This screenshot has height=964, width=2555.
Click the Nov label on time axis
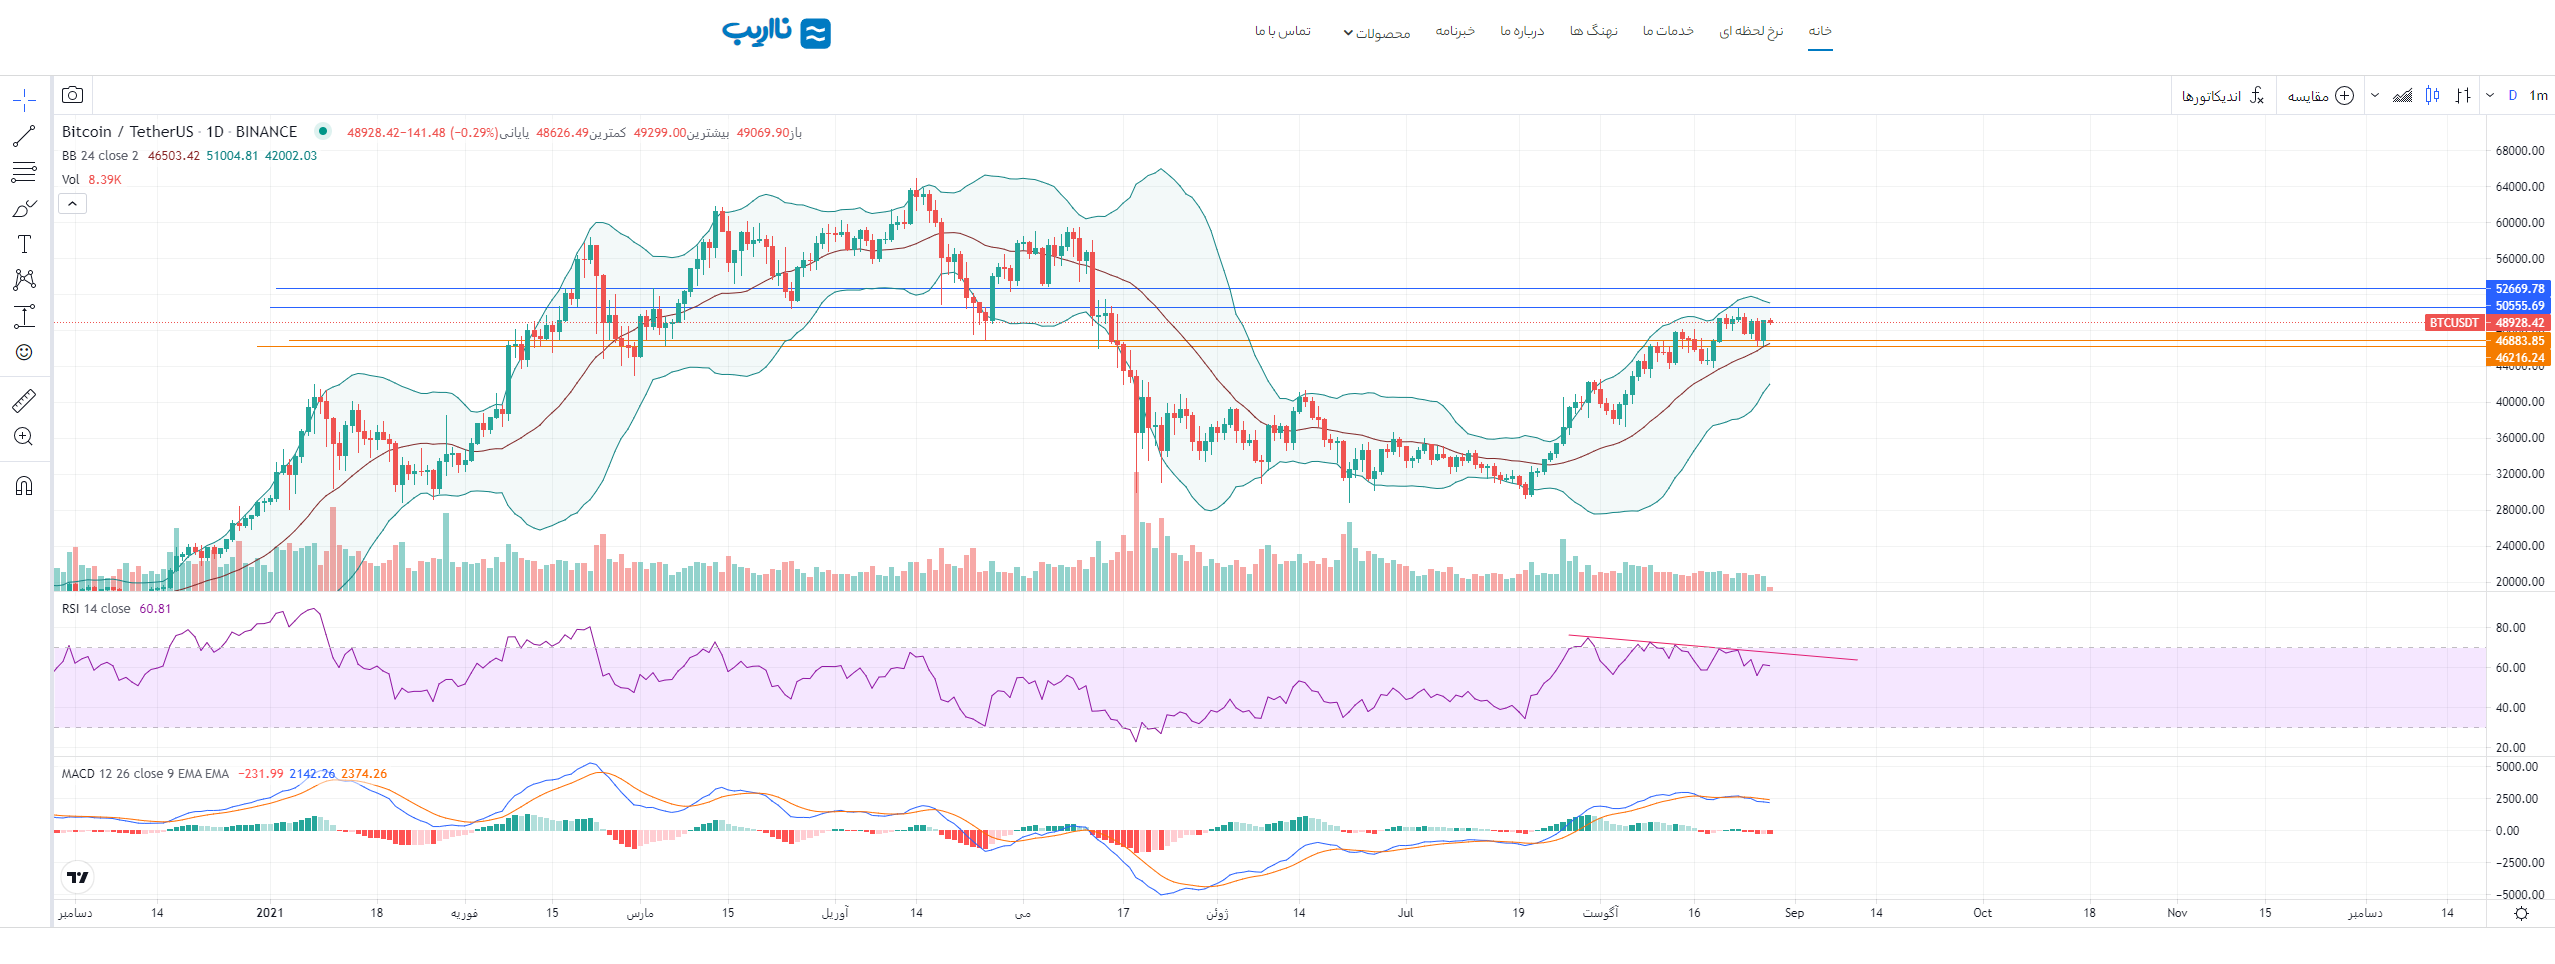(x=2177, y=913)
